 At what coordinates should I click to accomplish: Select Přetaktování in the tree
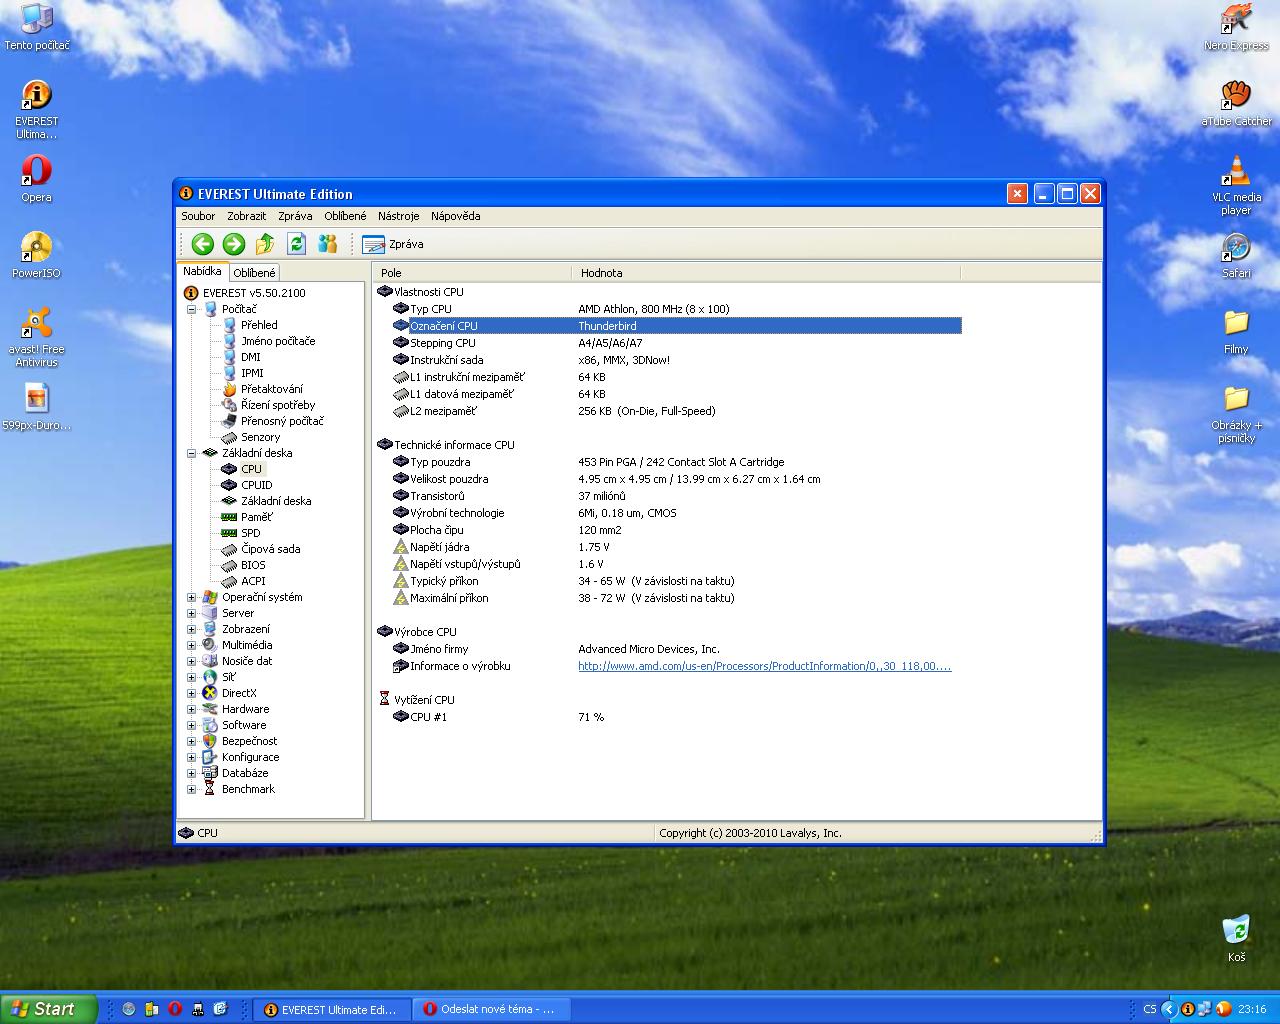point(271,389)
